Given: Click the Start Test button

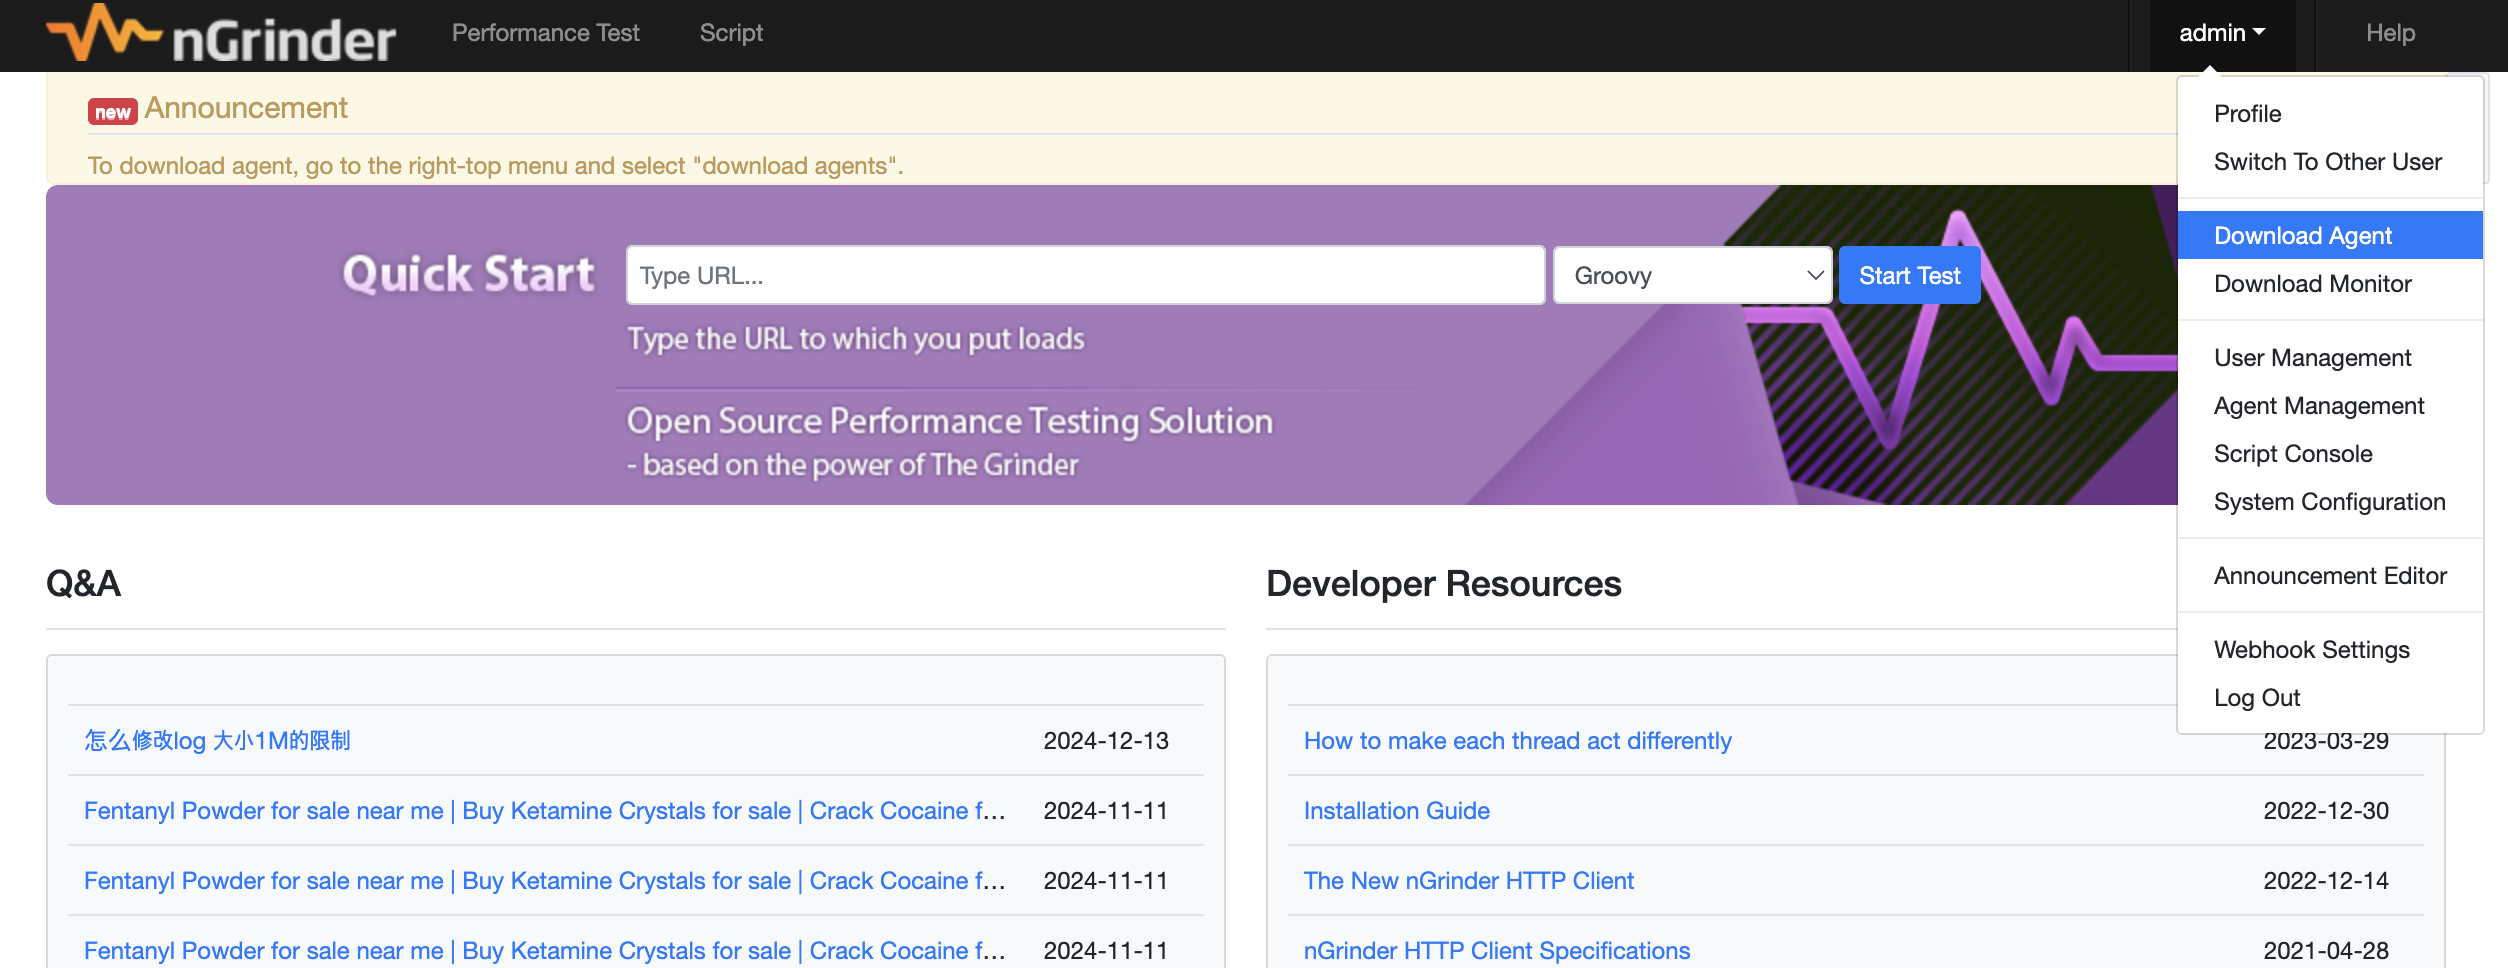Looking at the screenshot, I should (x=1909, y=275).
